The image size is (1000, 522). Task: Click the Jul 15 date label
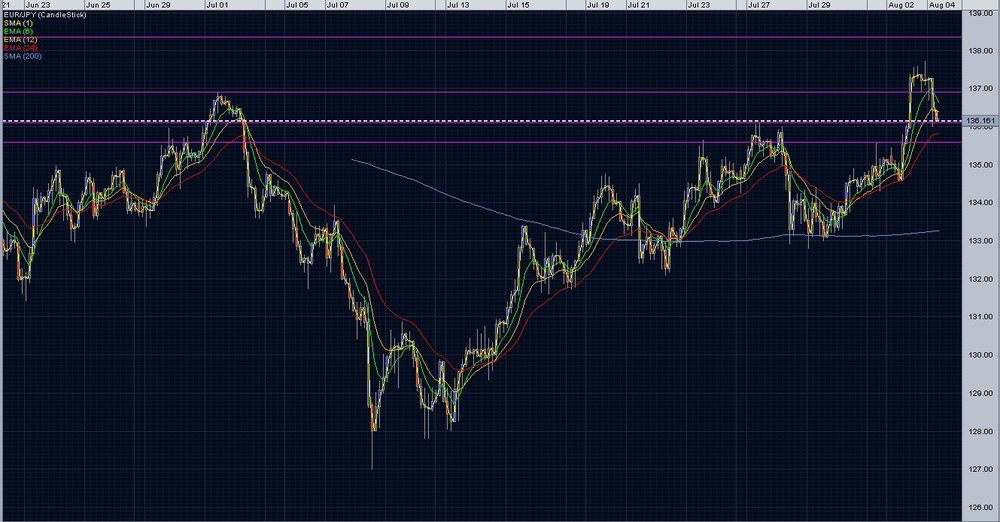pos(518,4)
